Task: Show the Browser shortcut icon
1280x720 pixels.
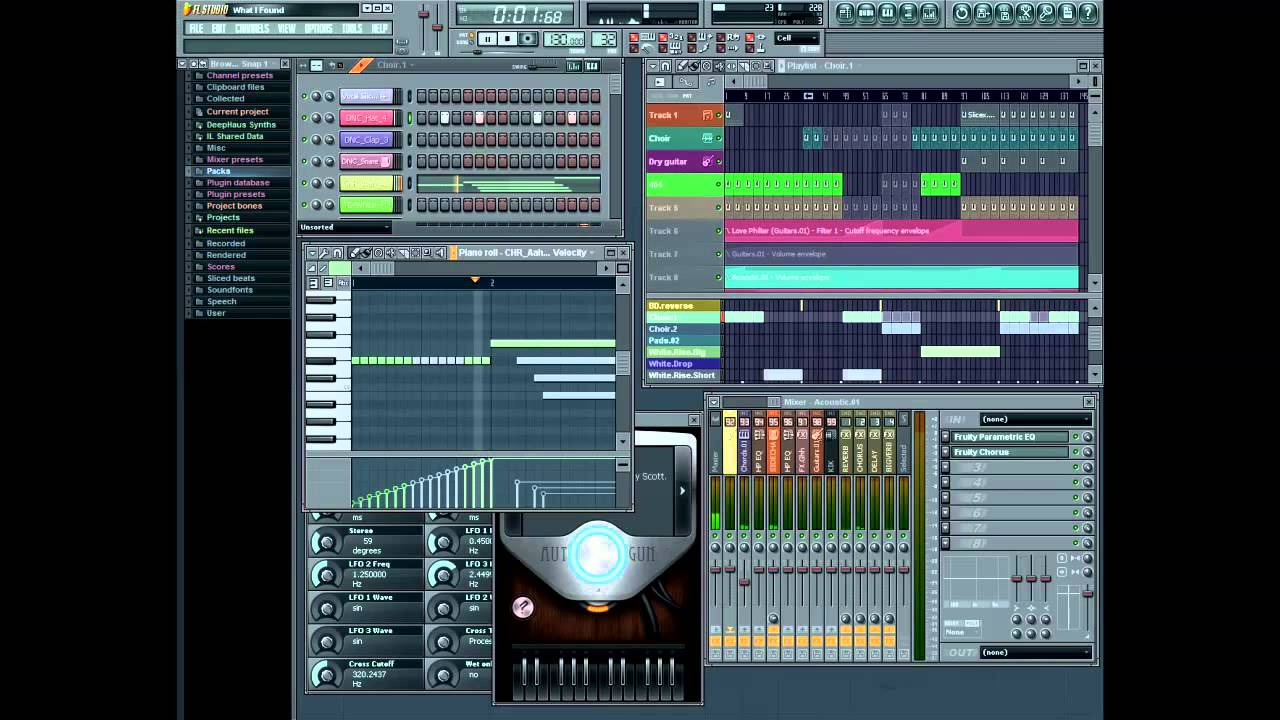Action: click(x=908, y=13)
